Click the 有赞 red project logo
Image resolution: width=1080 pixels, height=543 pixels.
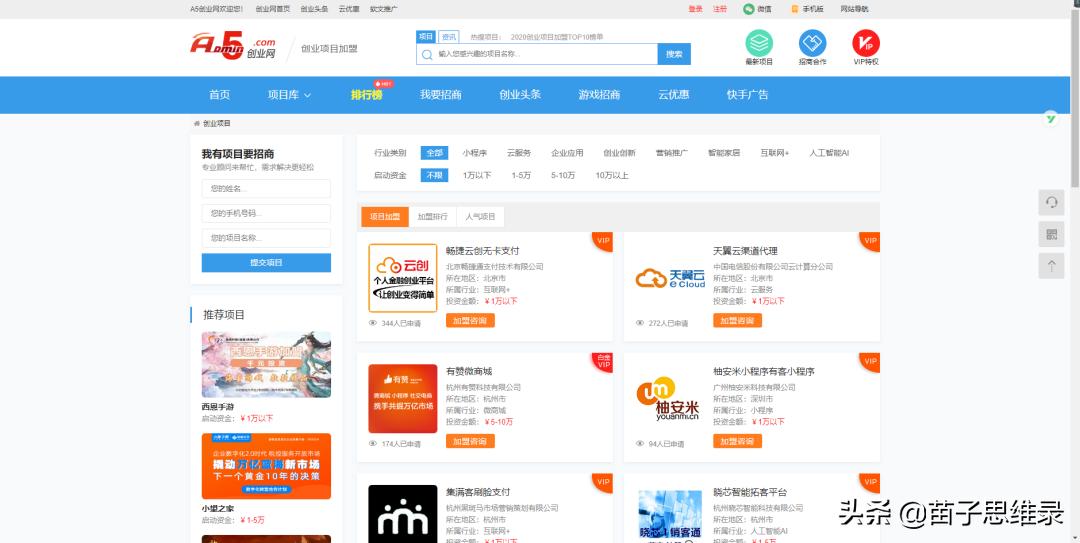pos(403,399)
